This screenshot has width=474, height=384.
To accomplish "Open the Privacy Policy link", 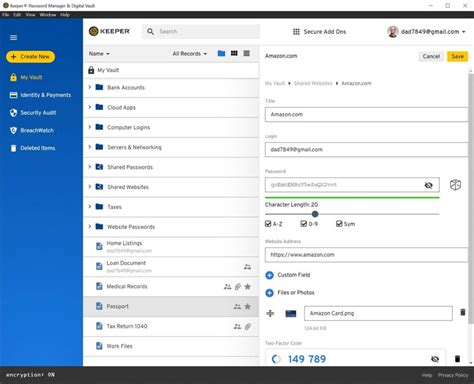I will [453, 375].
